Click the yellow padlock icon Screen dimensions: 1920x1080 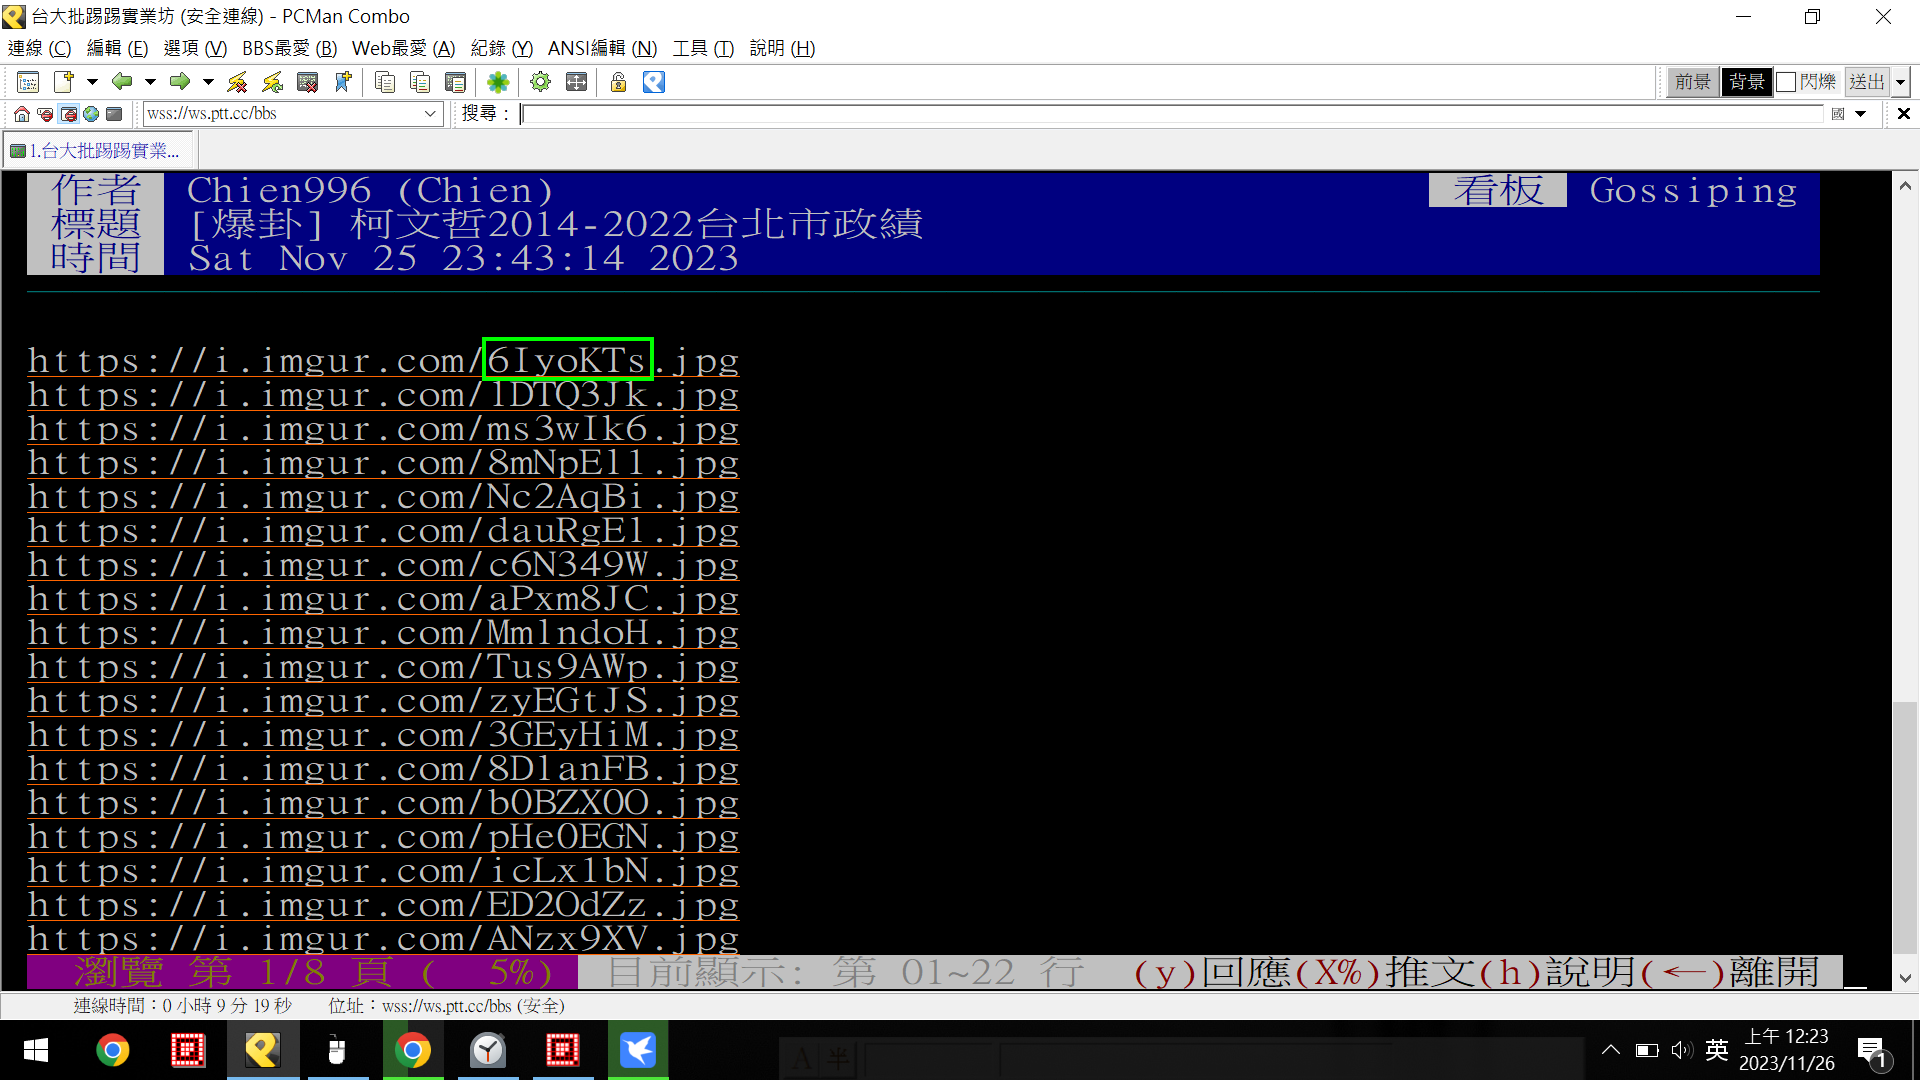[618, 82]
